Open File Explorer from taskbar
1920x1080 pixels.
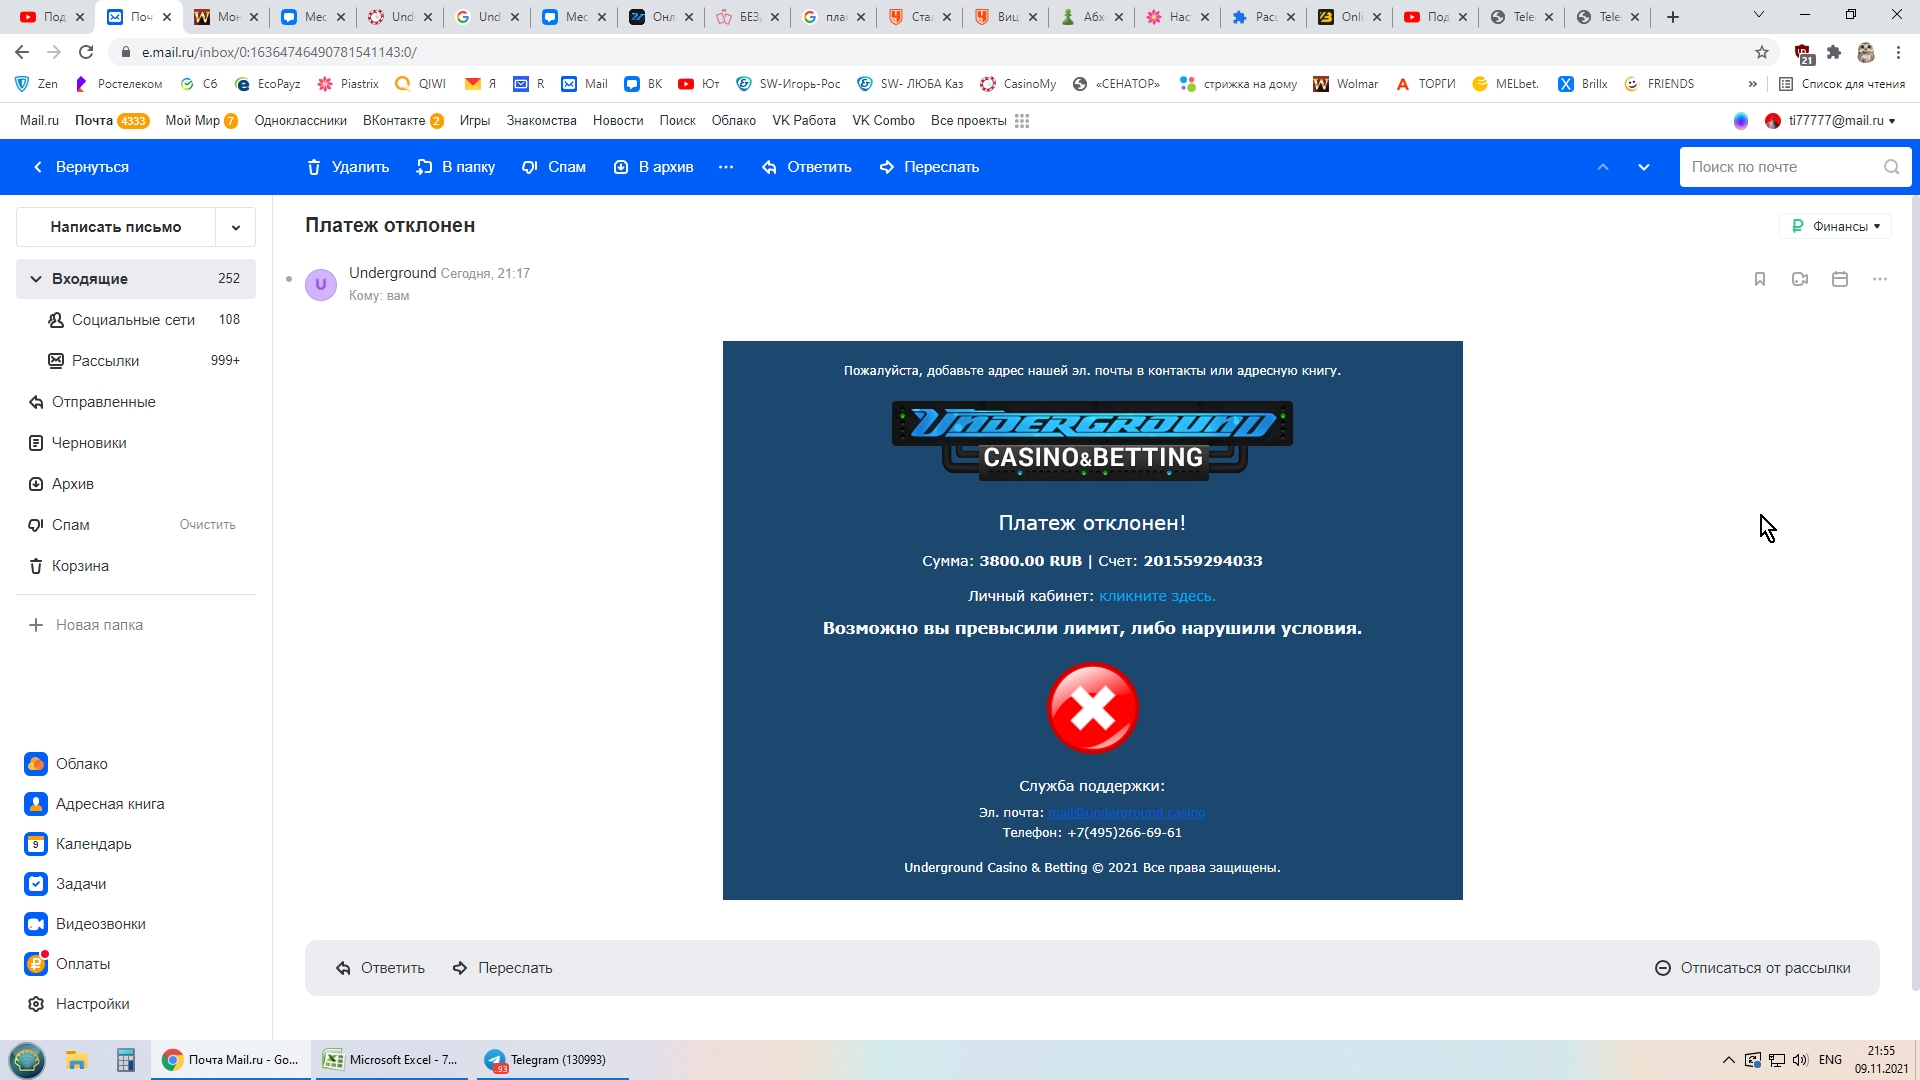click(x=77, y=1060)
